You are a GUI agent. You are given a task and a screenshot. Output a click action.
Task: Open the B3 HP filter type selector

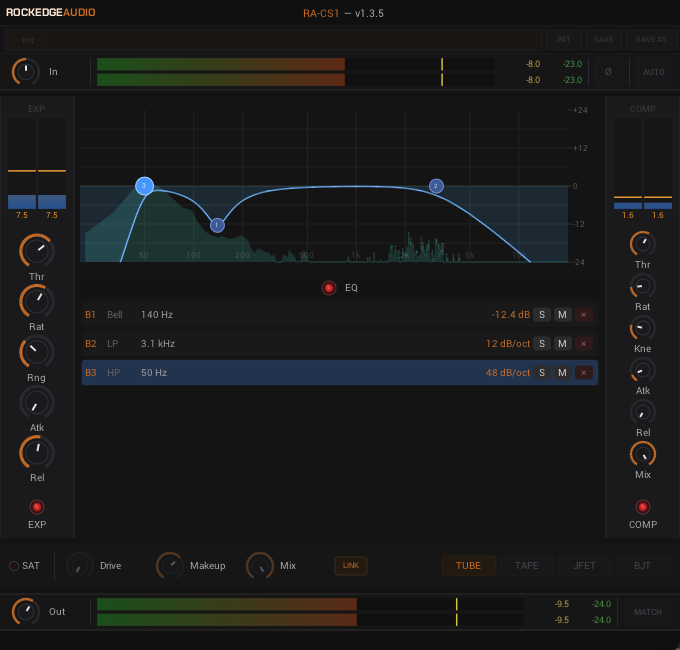[113, 372]
